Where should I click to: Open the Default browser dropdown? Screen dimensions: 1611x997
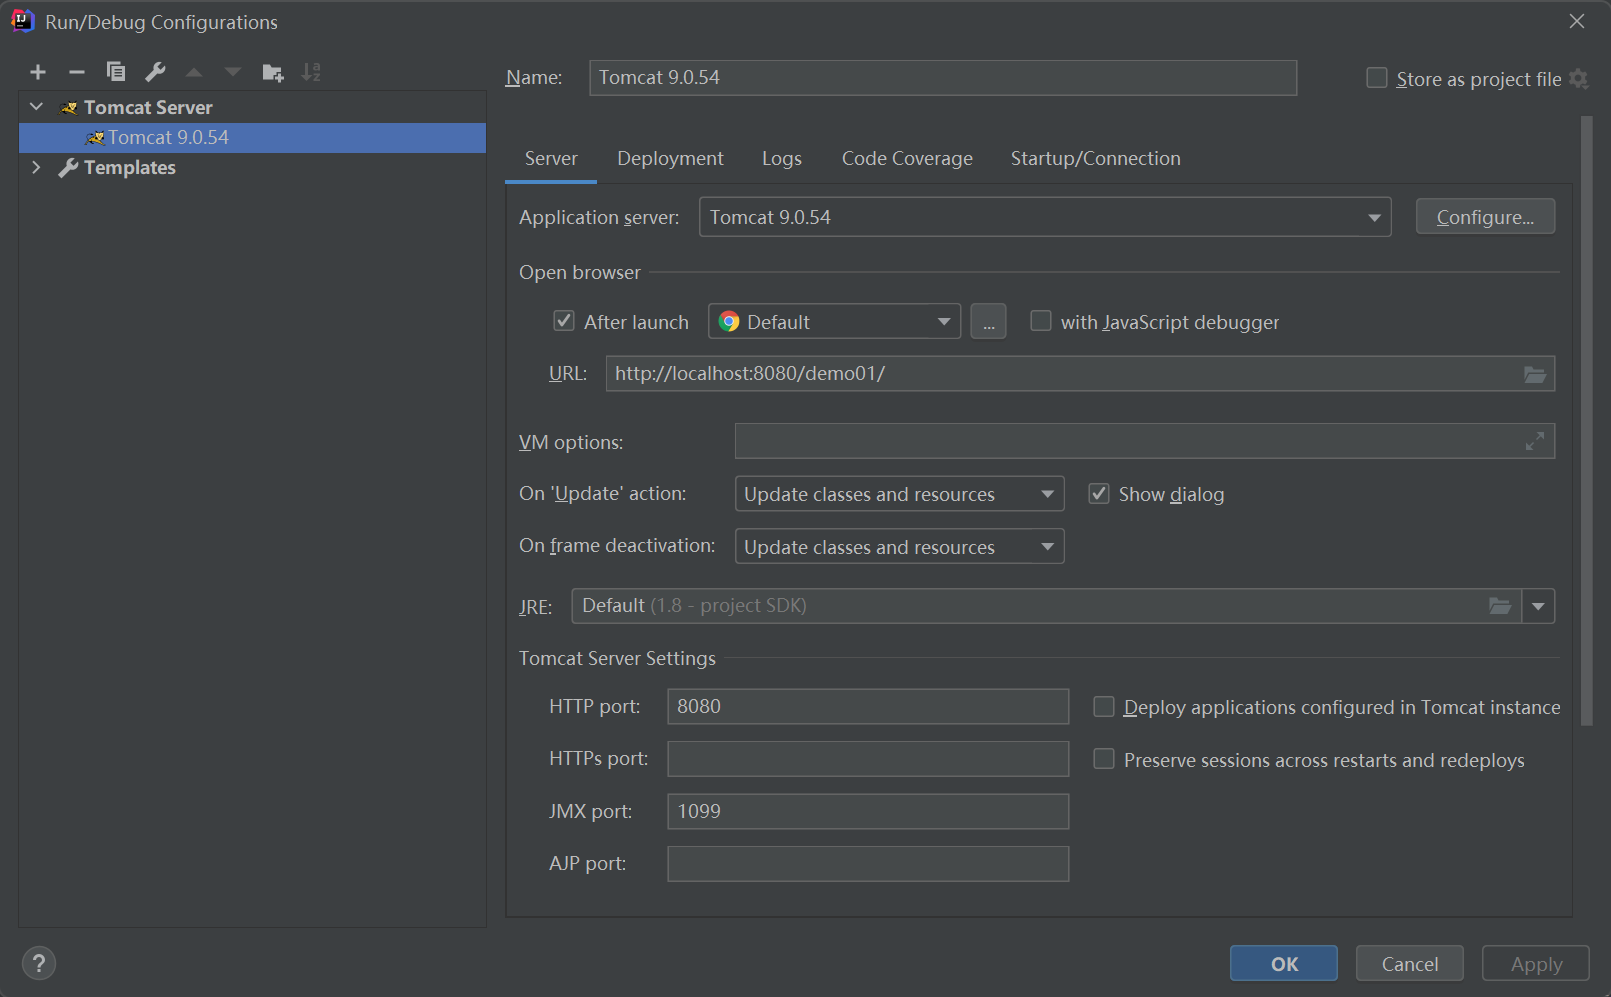(835, 322)
